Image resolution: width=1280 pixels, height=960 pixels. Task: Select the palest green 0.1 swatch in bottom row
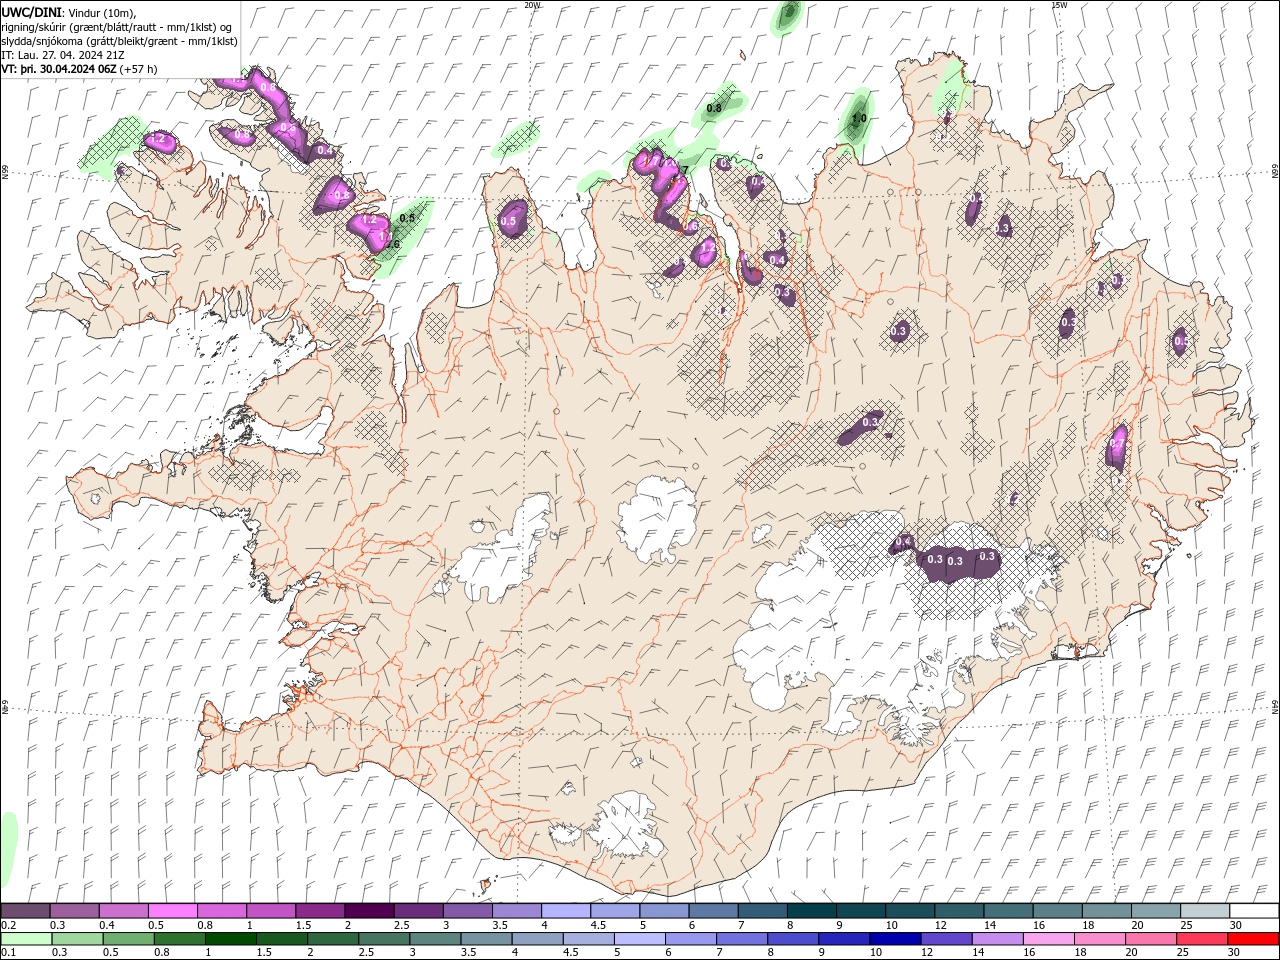[25, 939]
